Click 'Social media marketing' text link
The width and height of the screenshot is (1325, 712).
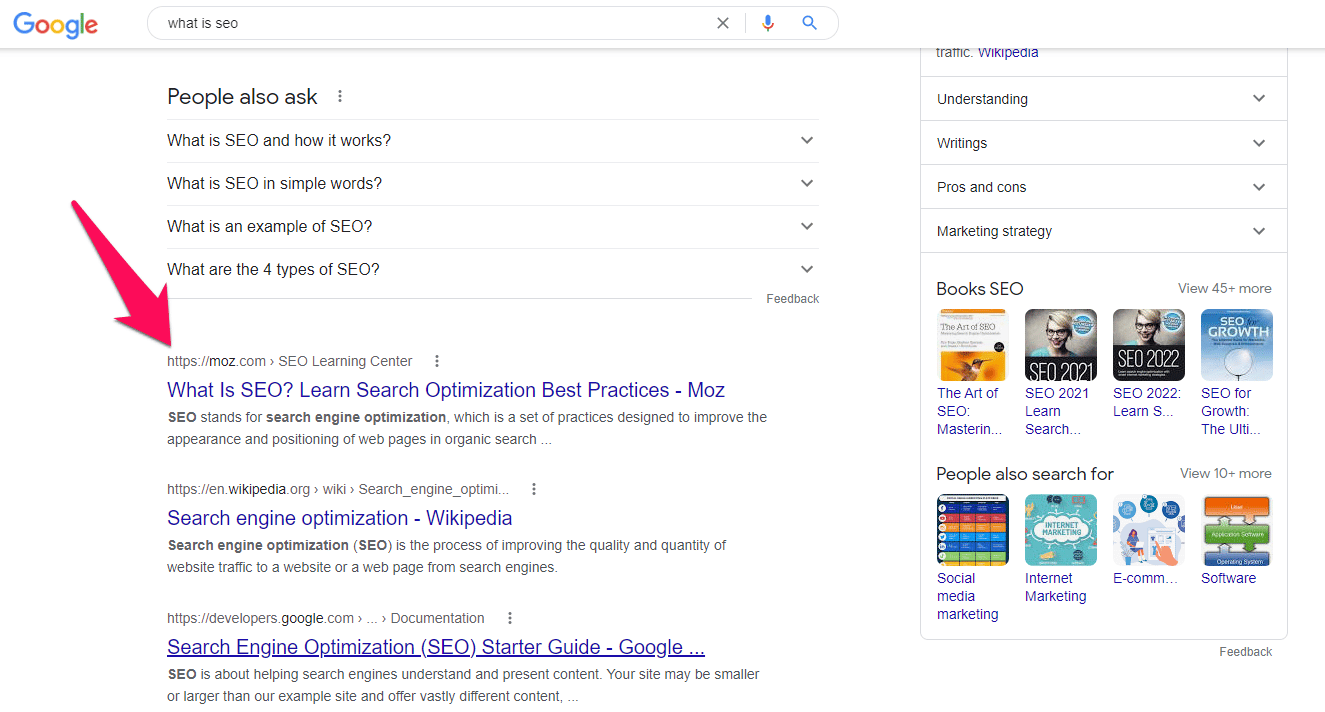pos(968,596)
